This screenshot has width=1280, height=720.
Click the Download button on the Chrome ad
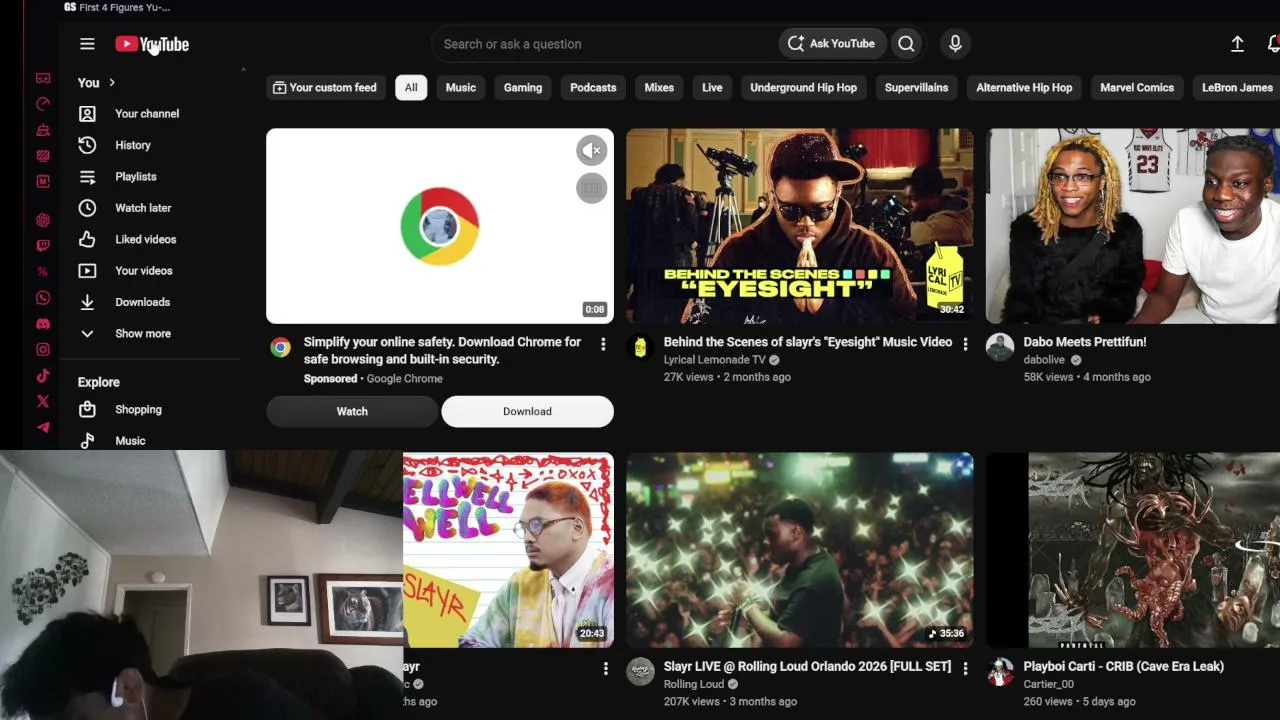pos(527,411)
